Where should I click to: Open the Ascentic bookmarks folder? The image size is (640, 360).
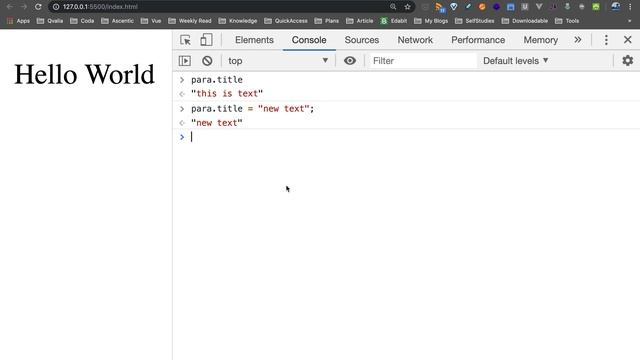(x=117, y=21)
